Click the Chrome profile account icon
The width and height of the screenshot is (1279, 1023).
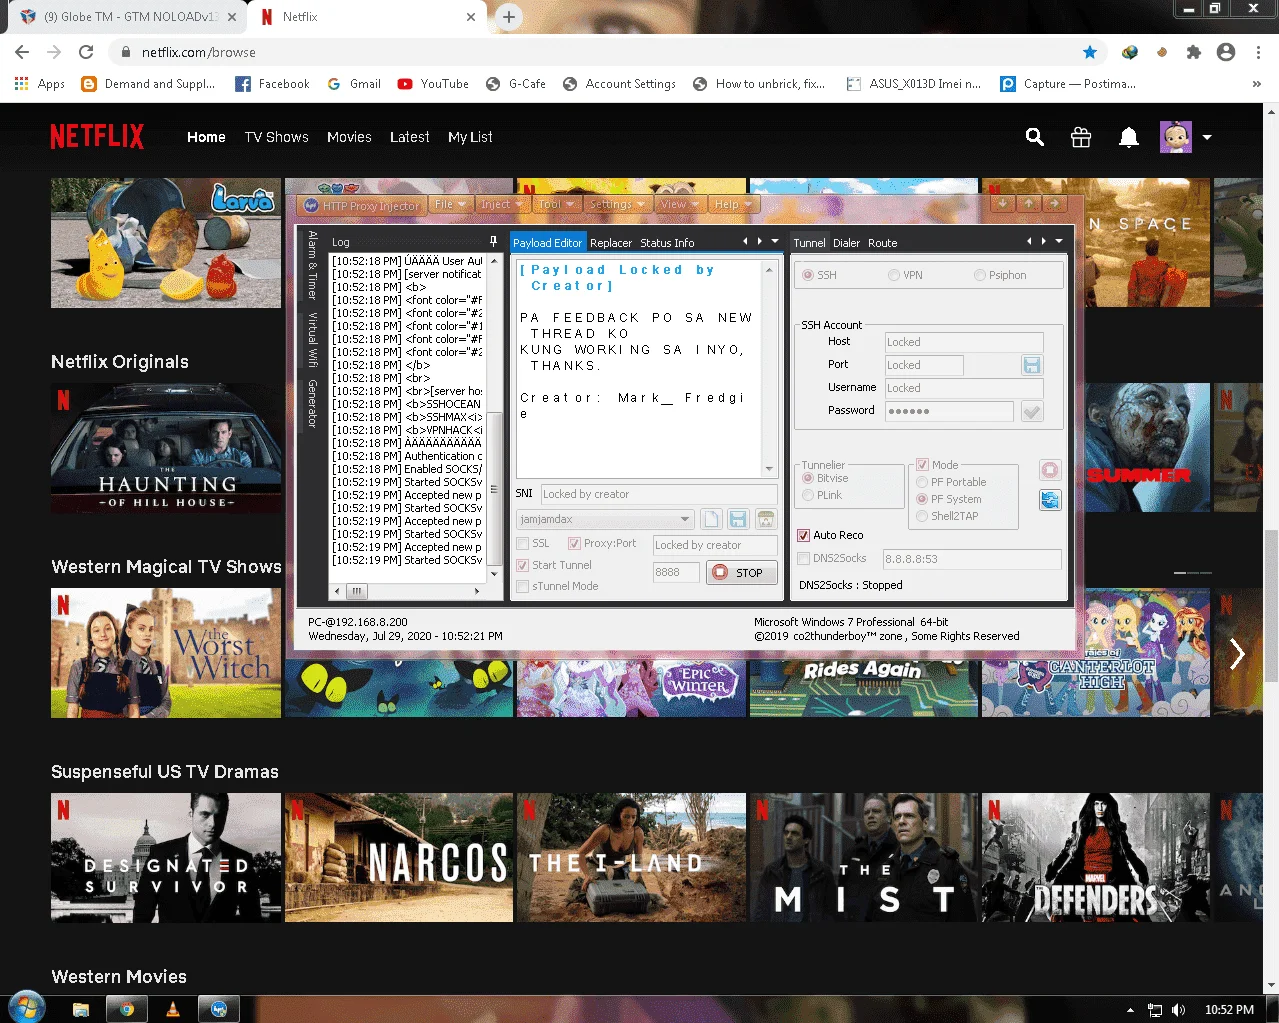[1226, 52]
